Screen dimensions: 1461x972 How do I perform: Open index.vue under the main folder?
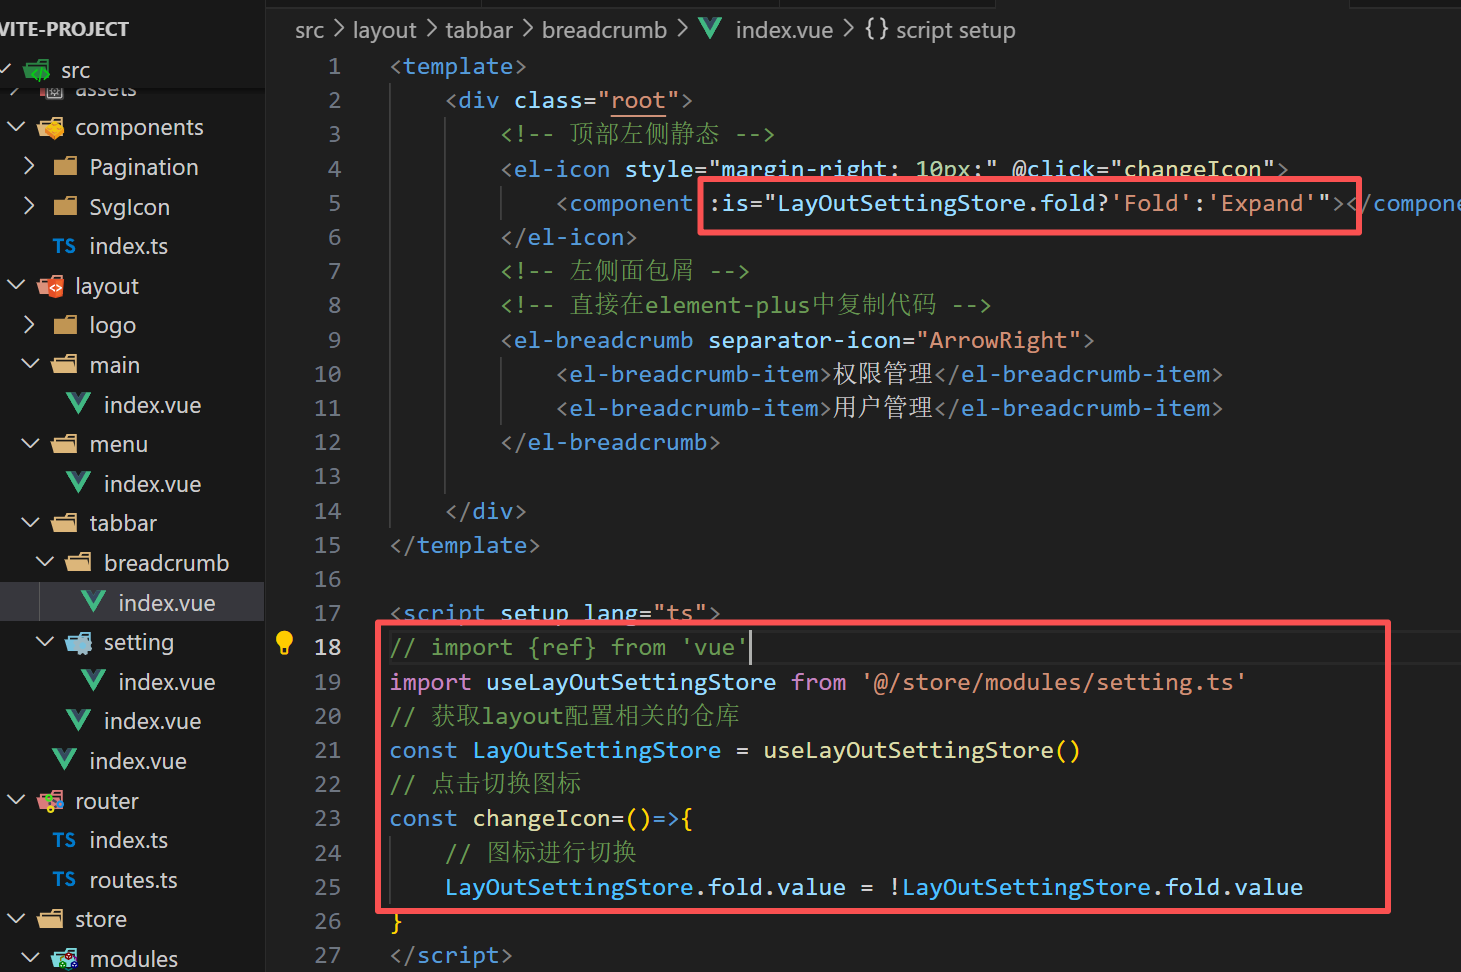(x=152, y=405)
